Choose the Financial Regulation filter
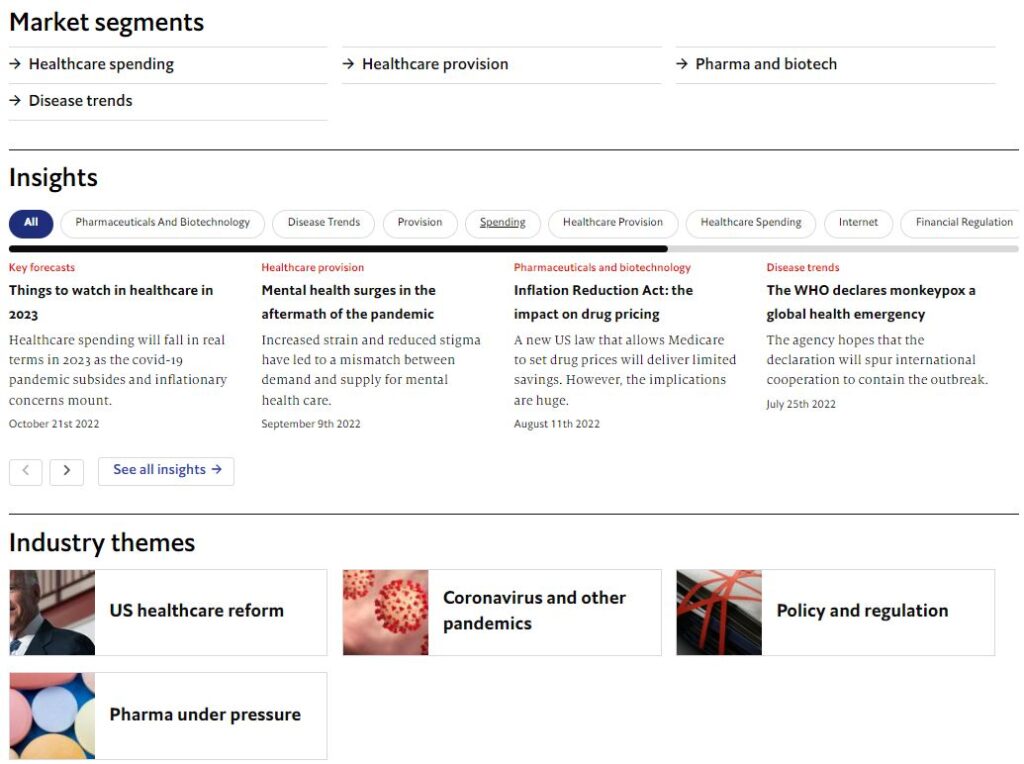The image size is (1024, 764). click(963, 223)
